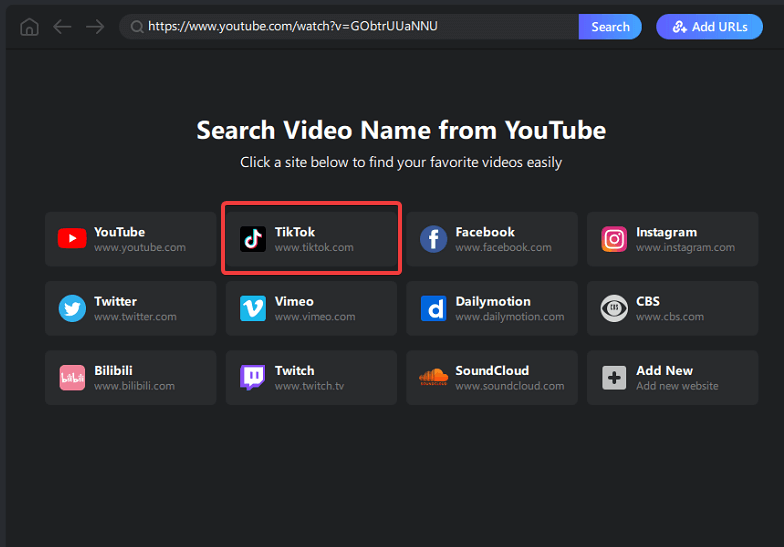Click the magnifier icon in URL bar
784x547 pixels.
pyautogui.click(x=136, y=27)
